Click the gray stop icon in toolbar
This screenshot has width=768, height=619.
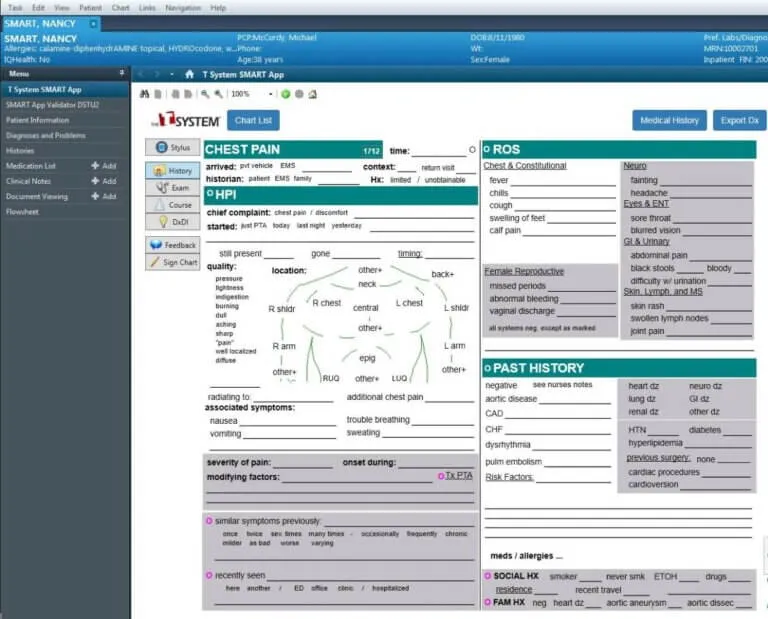299,94
